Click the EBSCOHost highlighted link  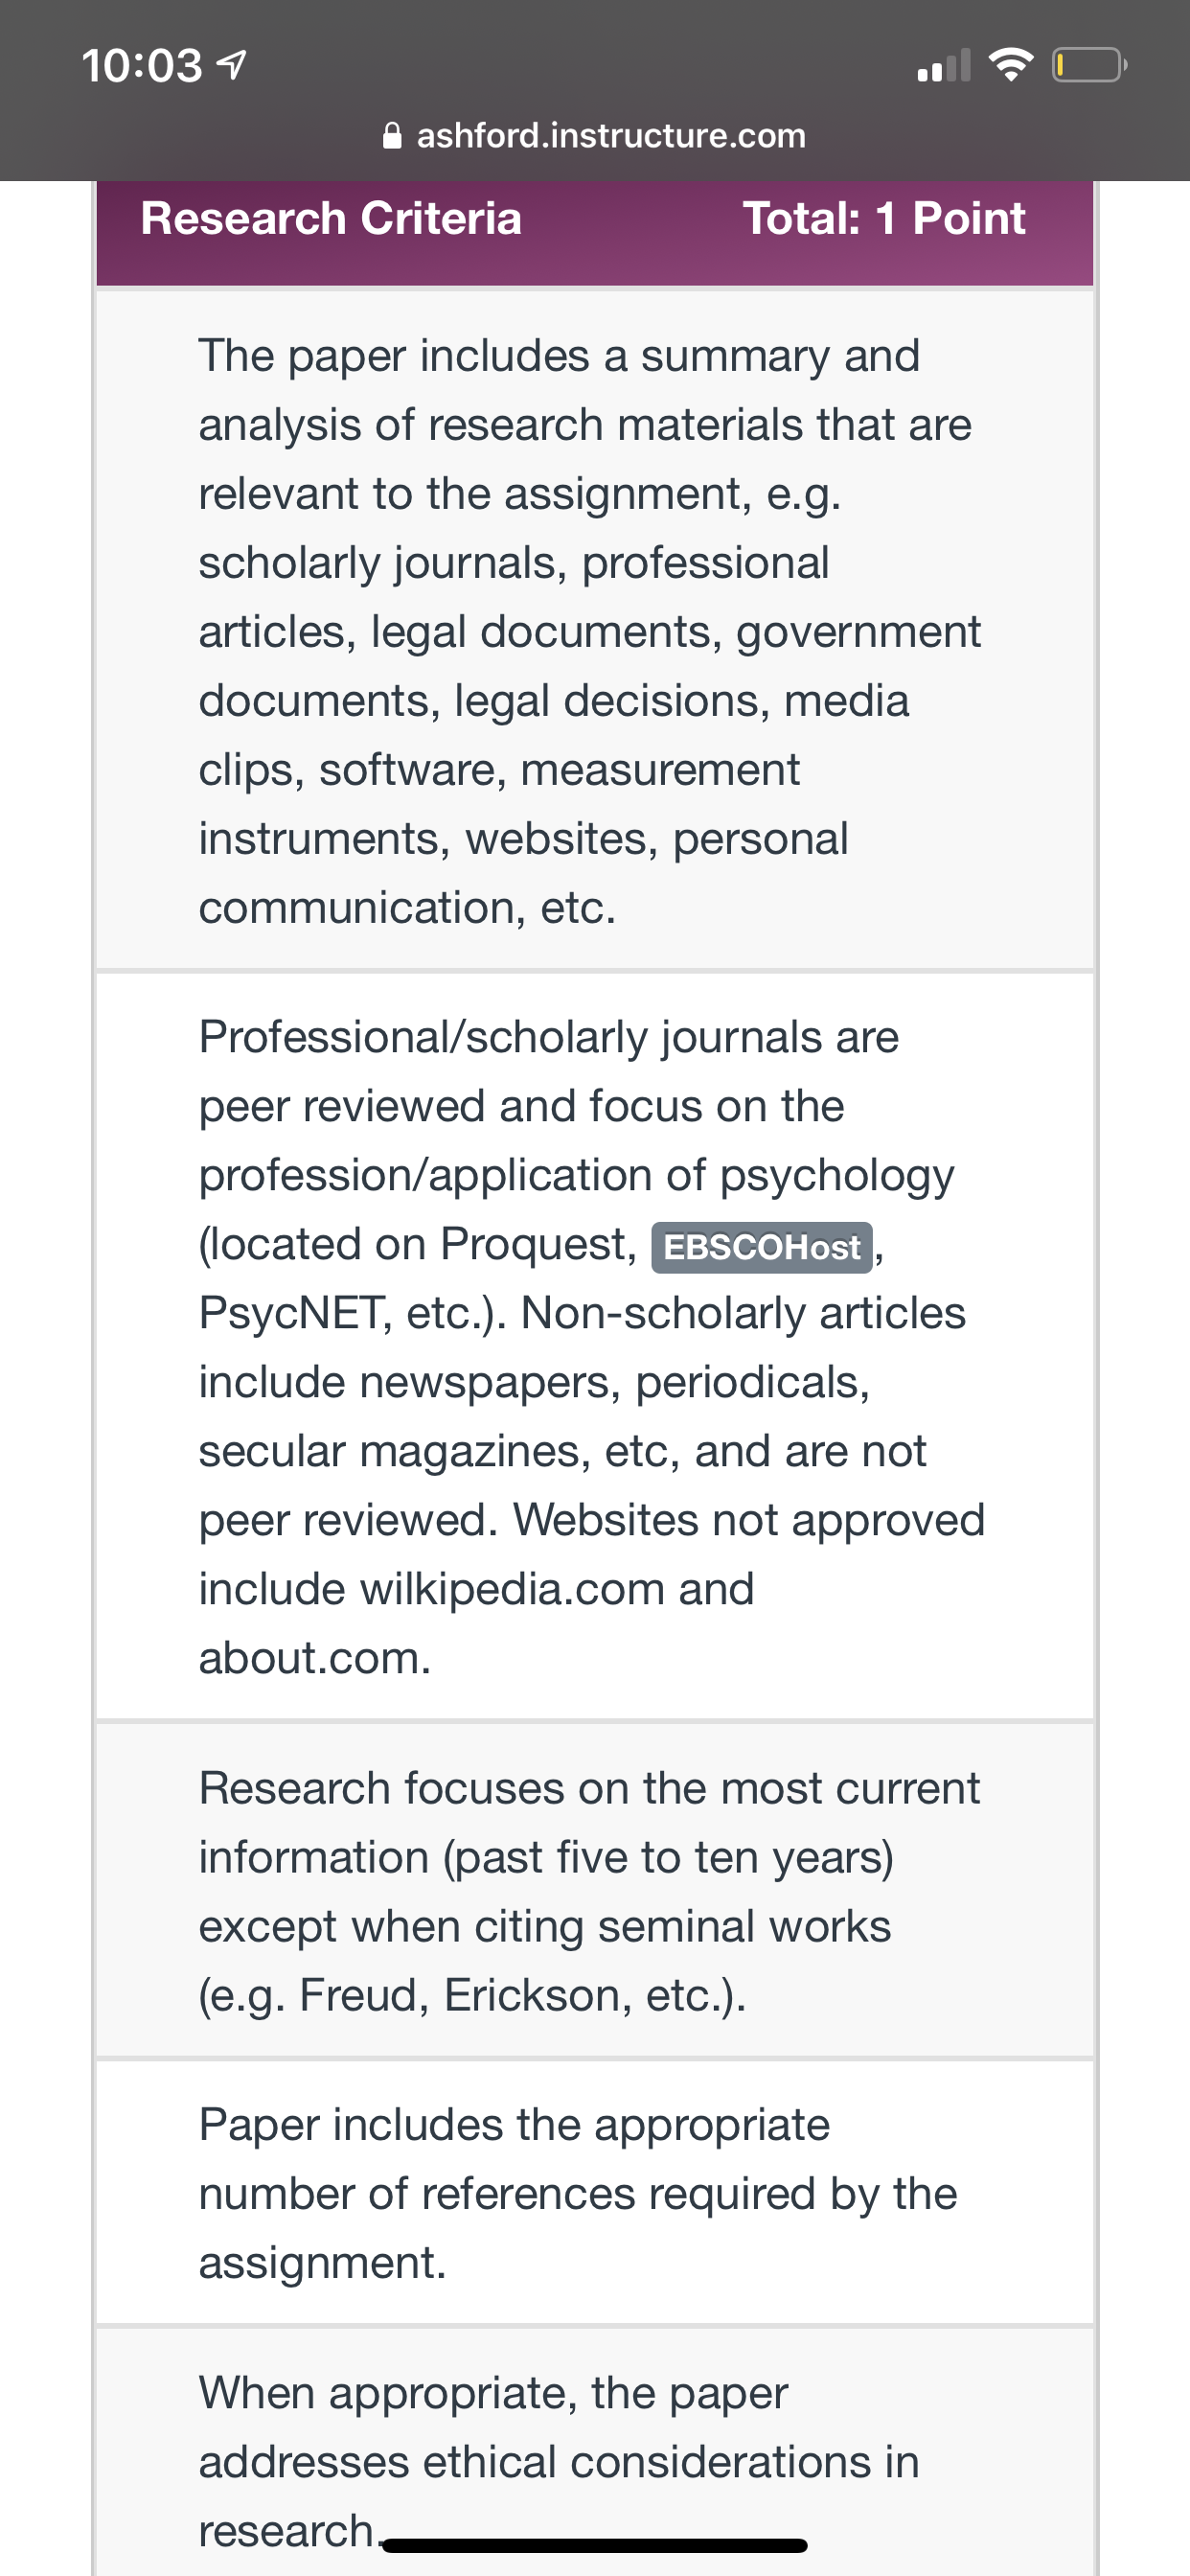point(762,1247)
